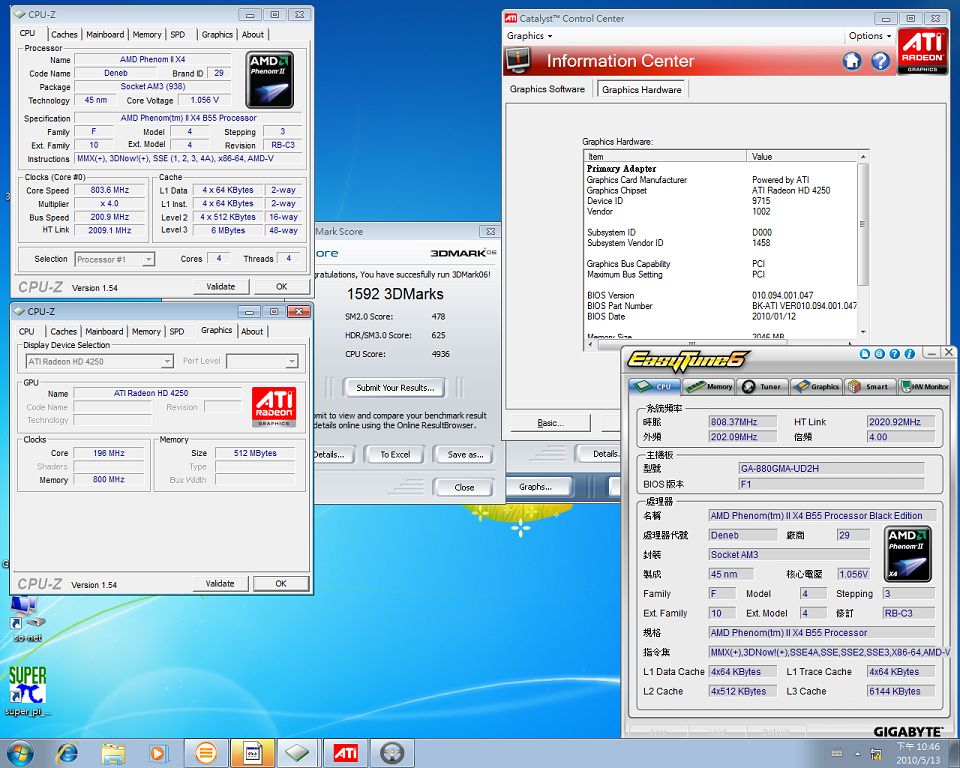
Task: Click the Graphs... button
Action: point(535,487)
